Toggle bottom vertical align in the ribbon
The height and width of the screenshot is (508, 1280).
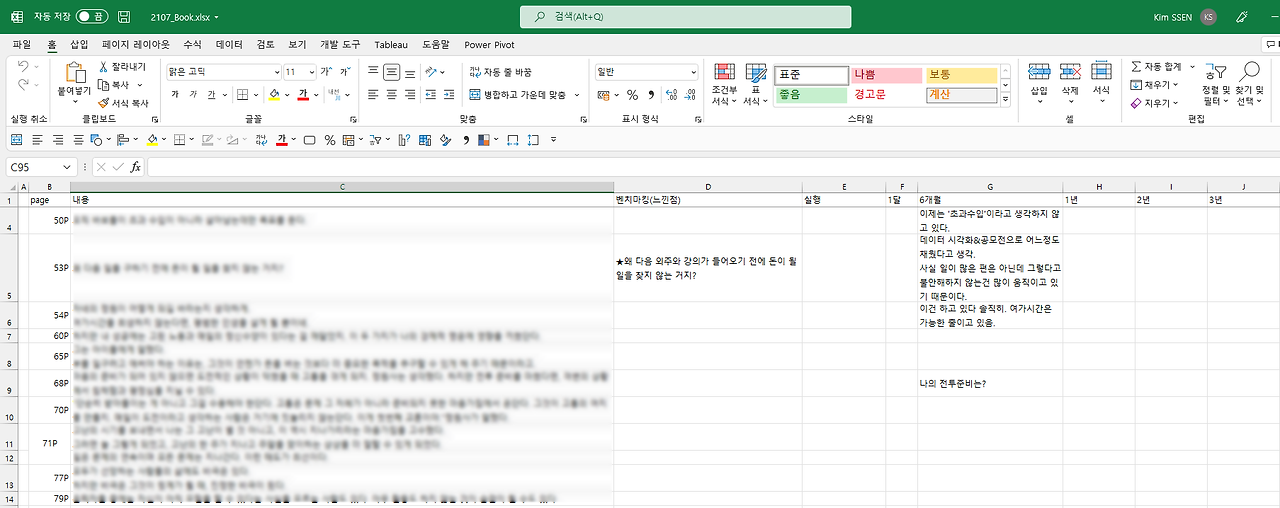click(x=411, y=72)
